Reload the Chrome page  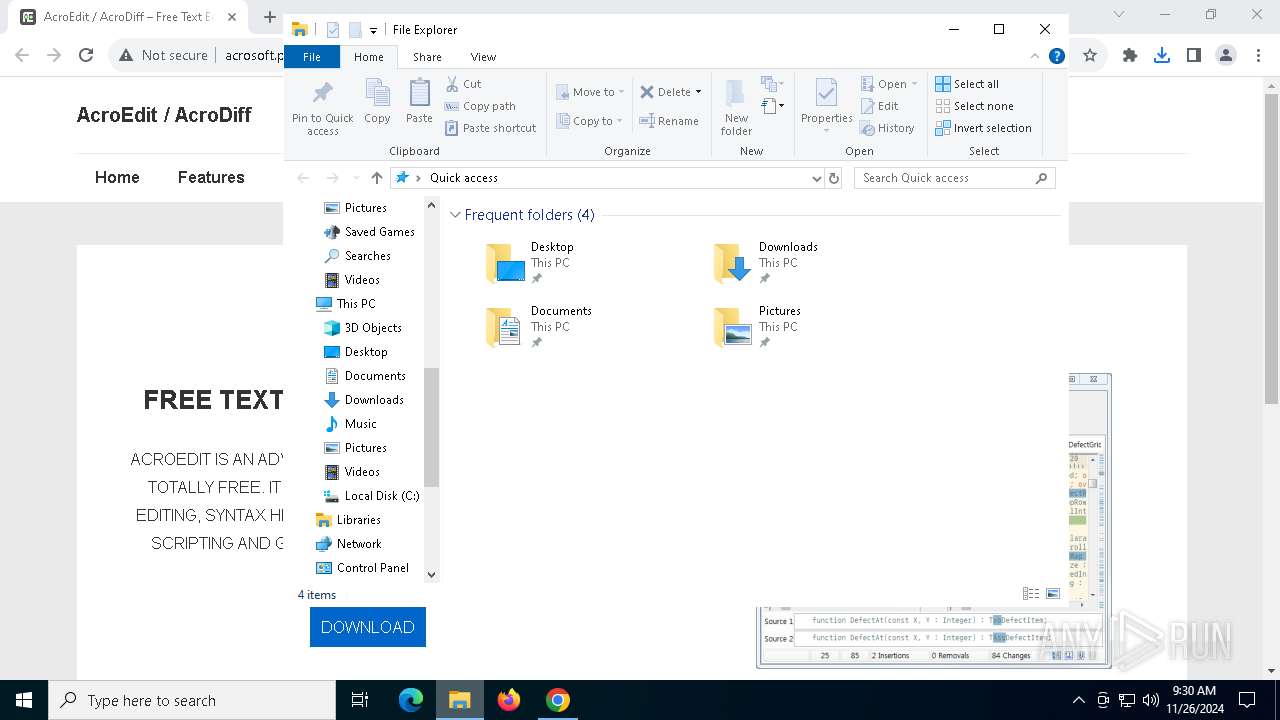(86, 56)
